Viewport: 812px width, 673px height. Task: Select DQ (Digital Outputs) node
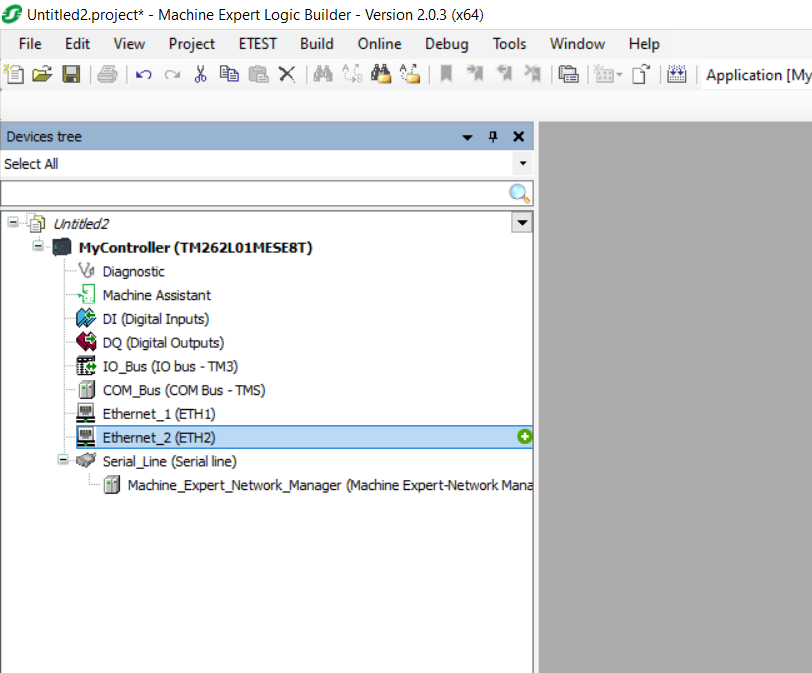point(163,343)
